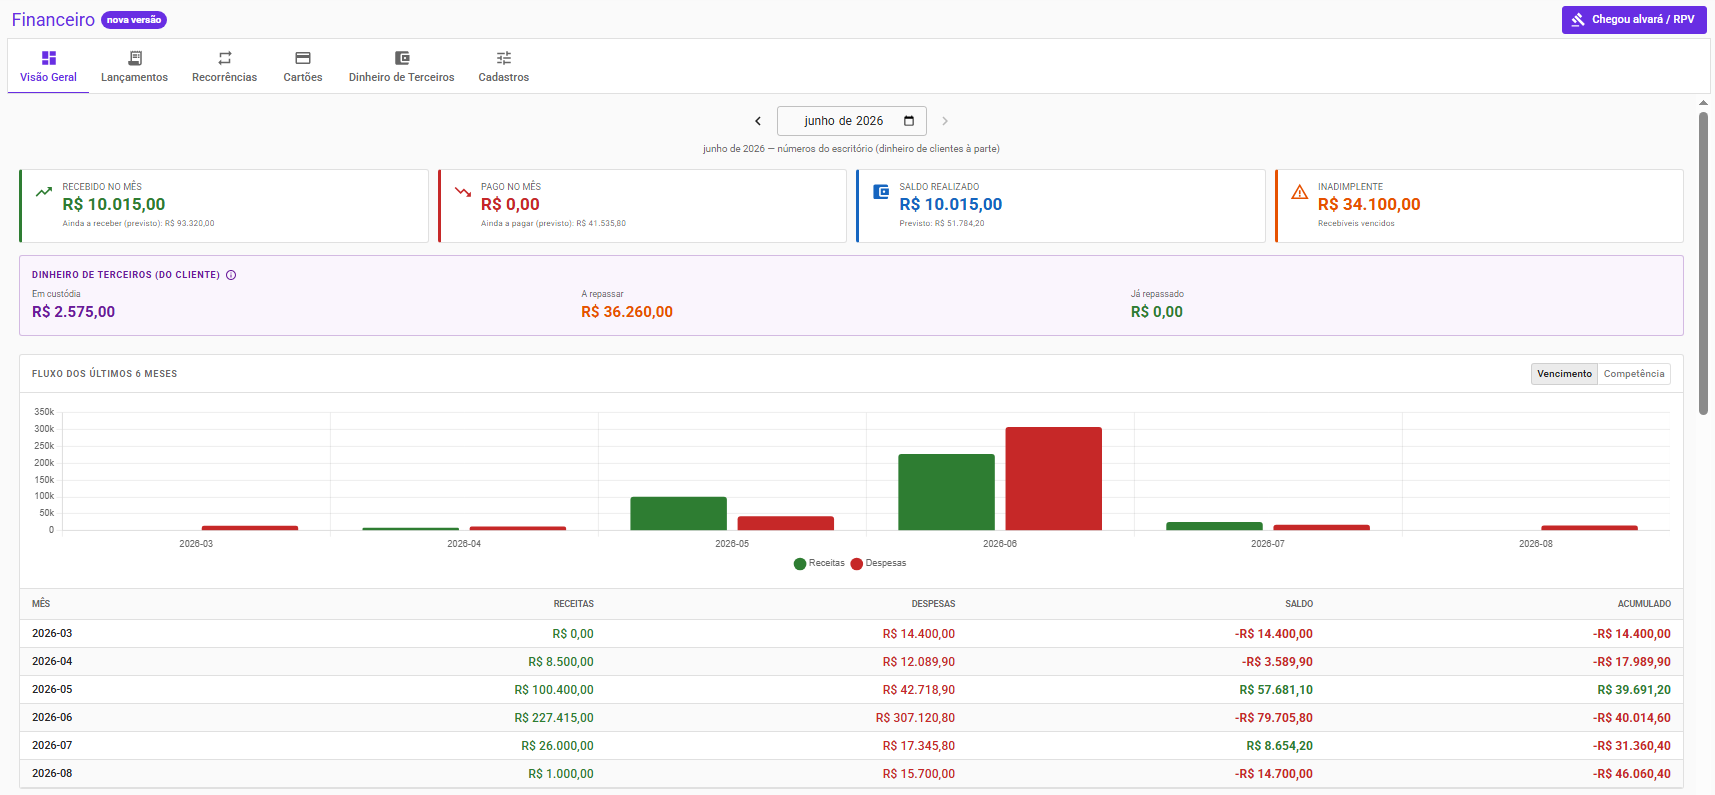This screenshot has width=1715, height=795.
Task: Click the green Receitas bar for 2026-07
Action: click(1214, 526)
